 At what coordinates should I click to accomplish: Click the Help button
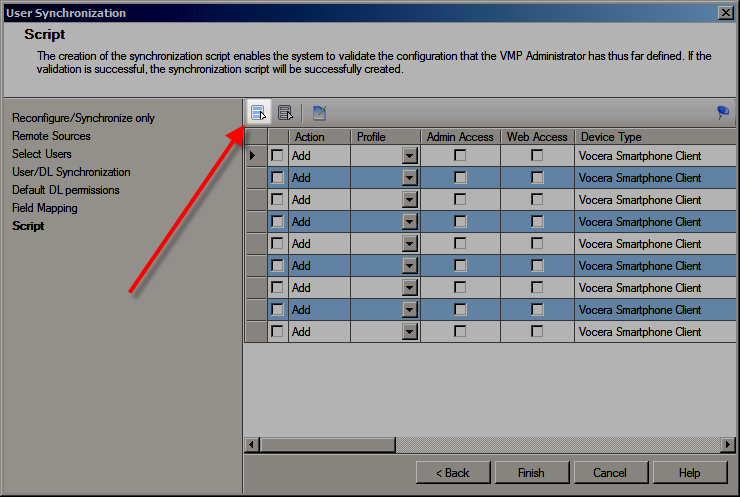pyautogui.click(x=690, y=472)
